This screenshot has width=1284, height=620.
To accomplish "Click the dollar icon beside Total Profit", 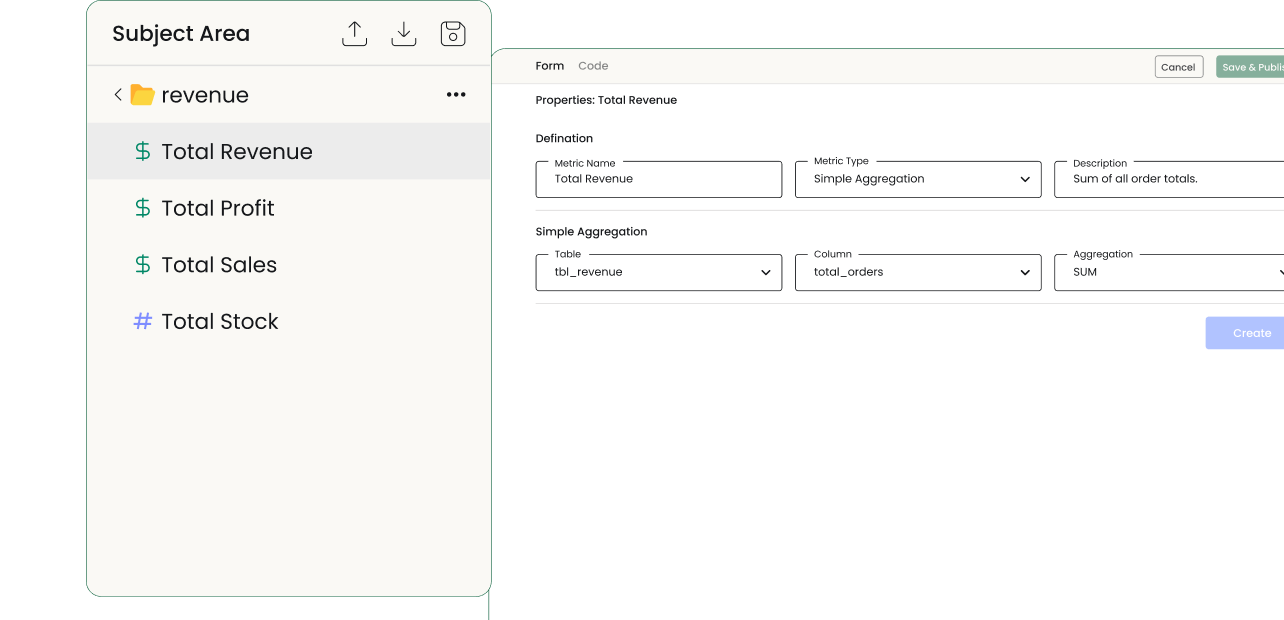I will pos(143,208).
